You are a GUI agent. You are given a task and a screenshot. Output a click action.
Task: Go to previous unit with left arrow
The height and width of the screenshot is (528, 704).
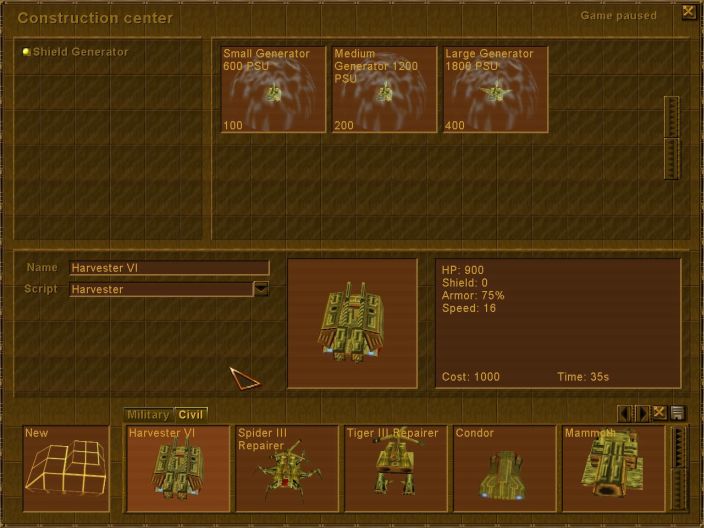pos(625,413)
